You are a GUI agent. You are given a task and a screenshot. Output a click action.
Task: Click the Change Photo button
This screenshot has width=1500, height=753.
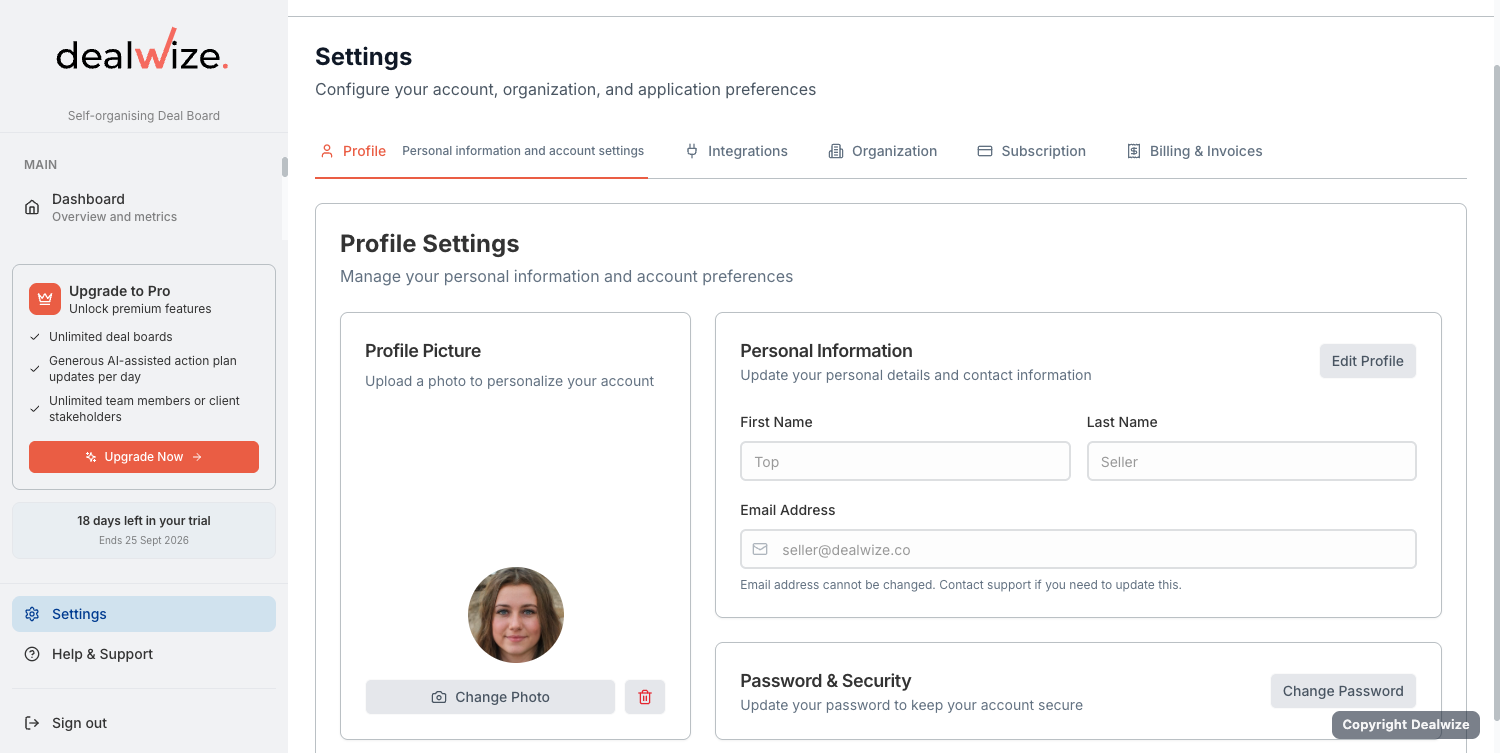[x=490, y=697]
